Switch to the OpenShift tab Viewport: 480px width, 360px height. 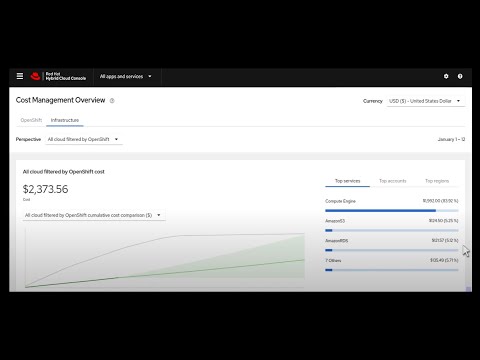[x=31, y=120]
